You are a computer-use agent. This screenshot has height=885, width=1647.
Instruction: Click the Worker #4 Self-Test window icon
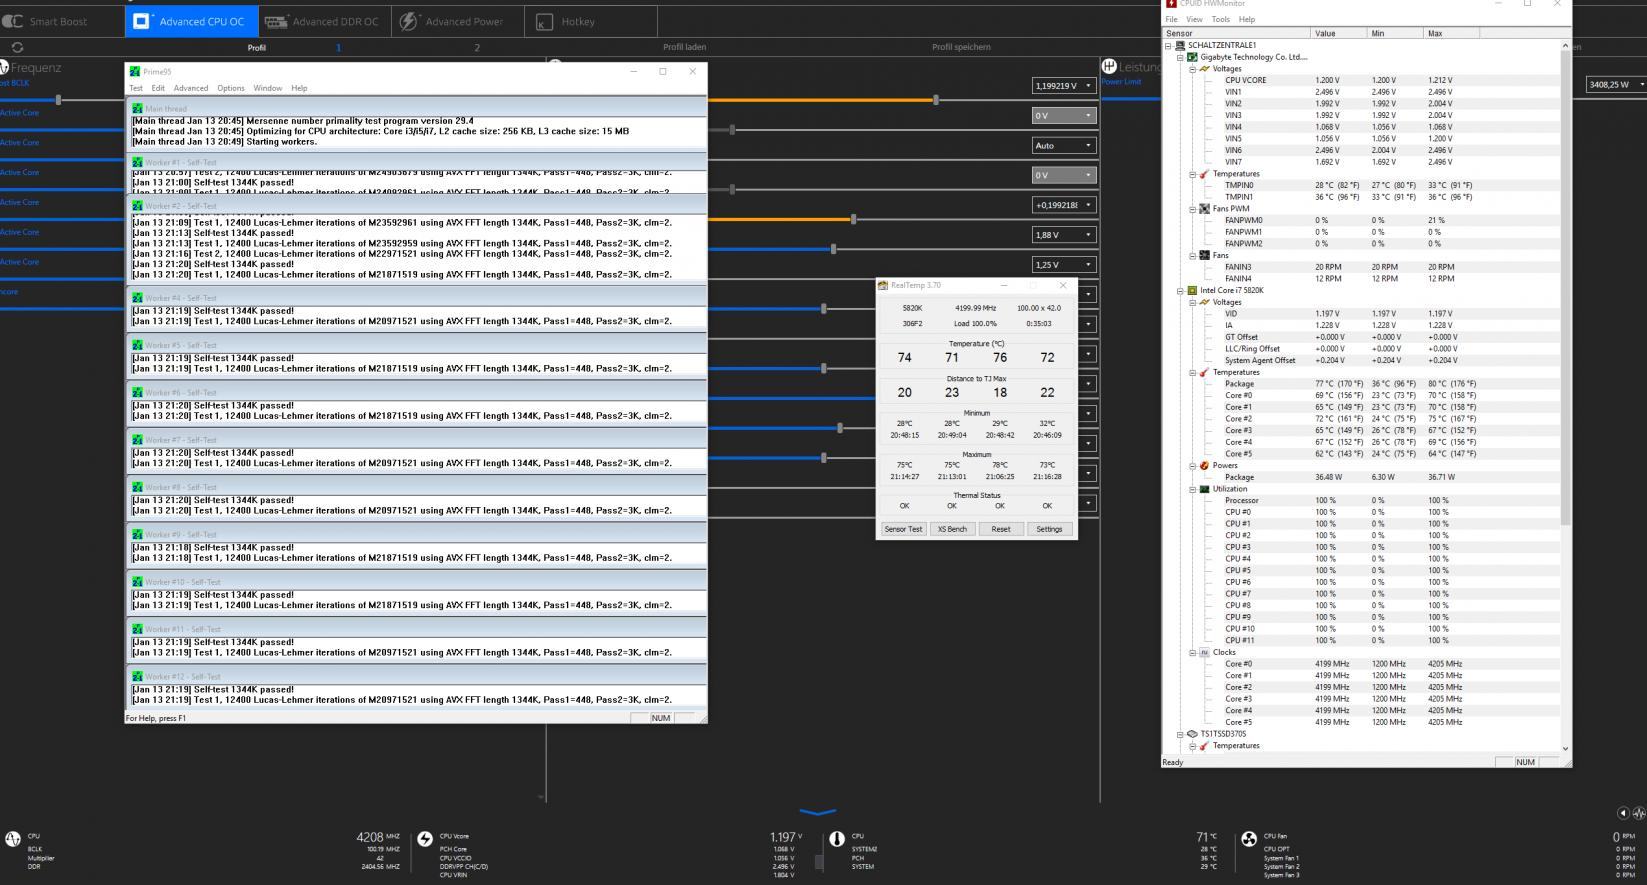(x=137, y=298)
